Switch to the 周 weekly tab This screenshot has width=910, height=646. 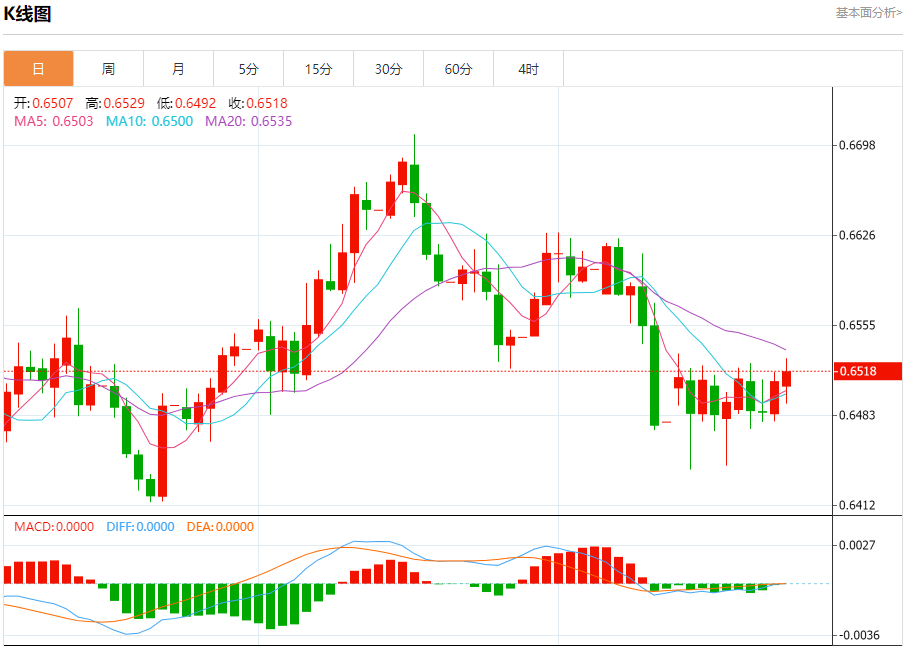click(x=108, y=69)
